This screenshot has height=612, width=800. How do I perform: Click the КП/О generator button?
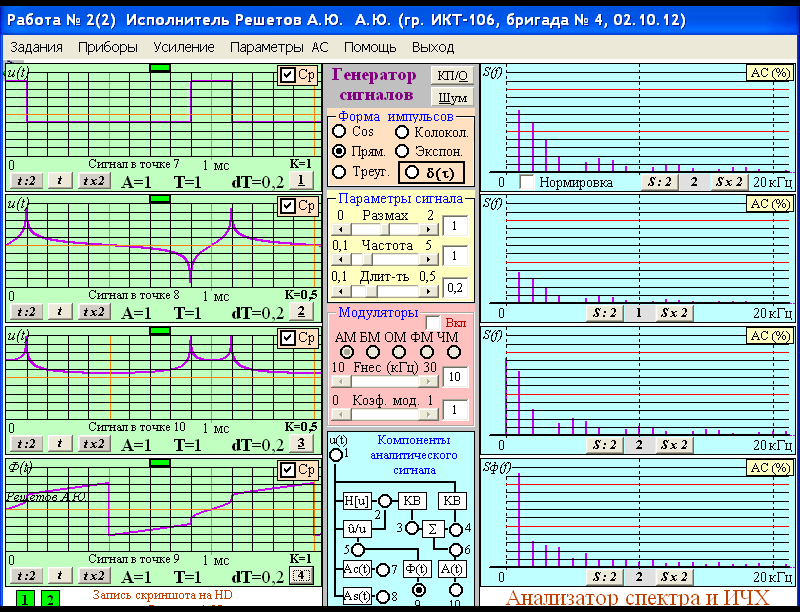452,75
